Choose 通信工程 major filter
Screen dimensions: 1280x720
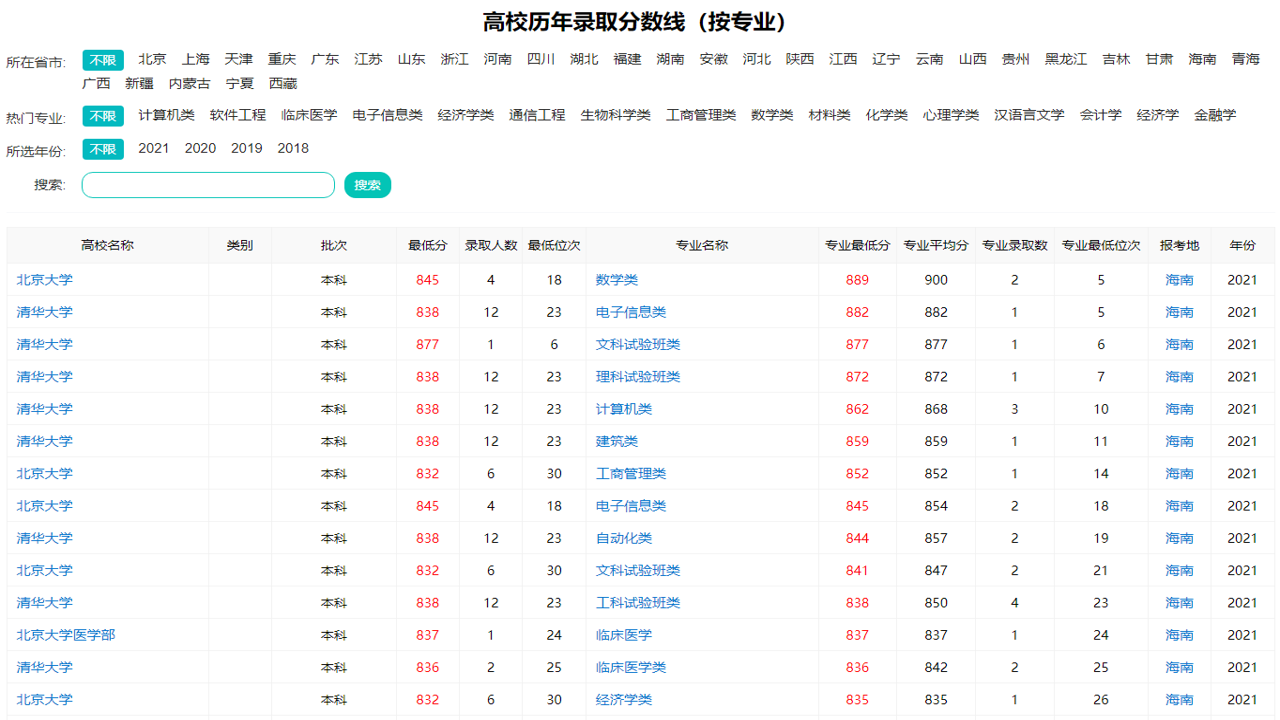(x=537, y=115)
